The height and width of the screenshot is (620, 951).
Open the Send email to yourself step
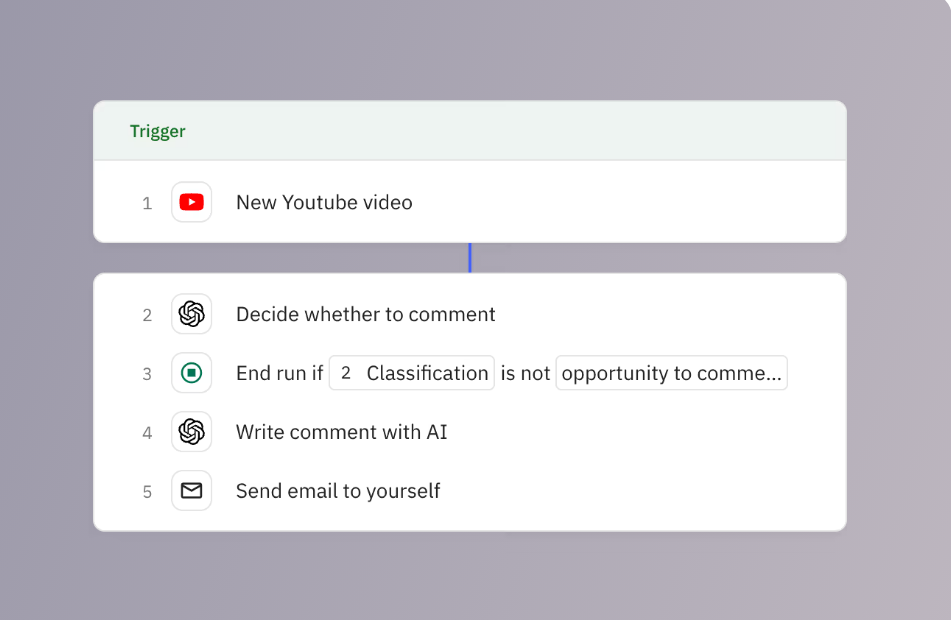click(337, 491)
